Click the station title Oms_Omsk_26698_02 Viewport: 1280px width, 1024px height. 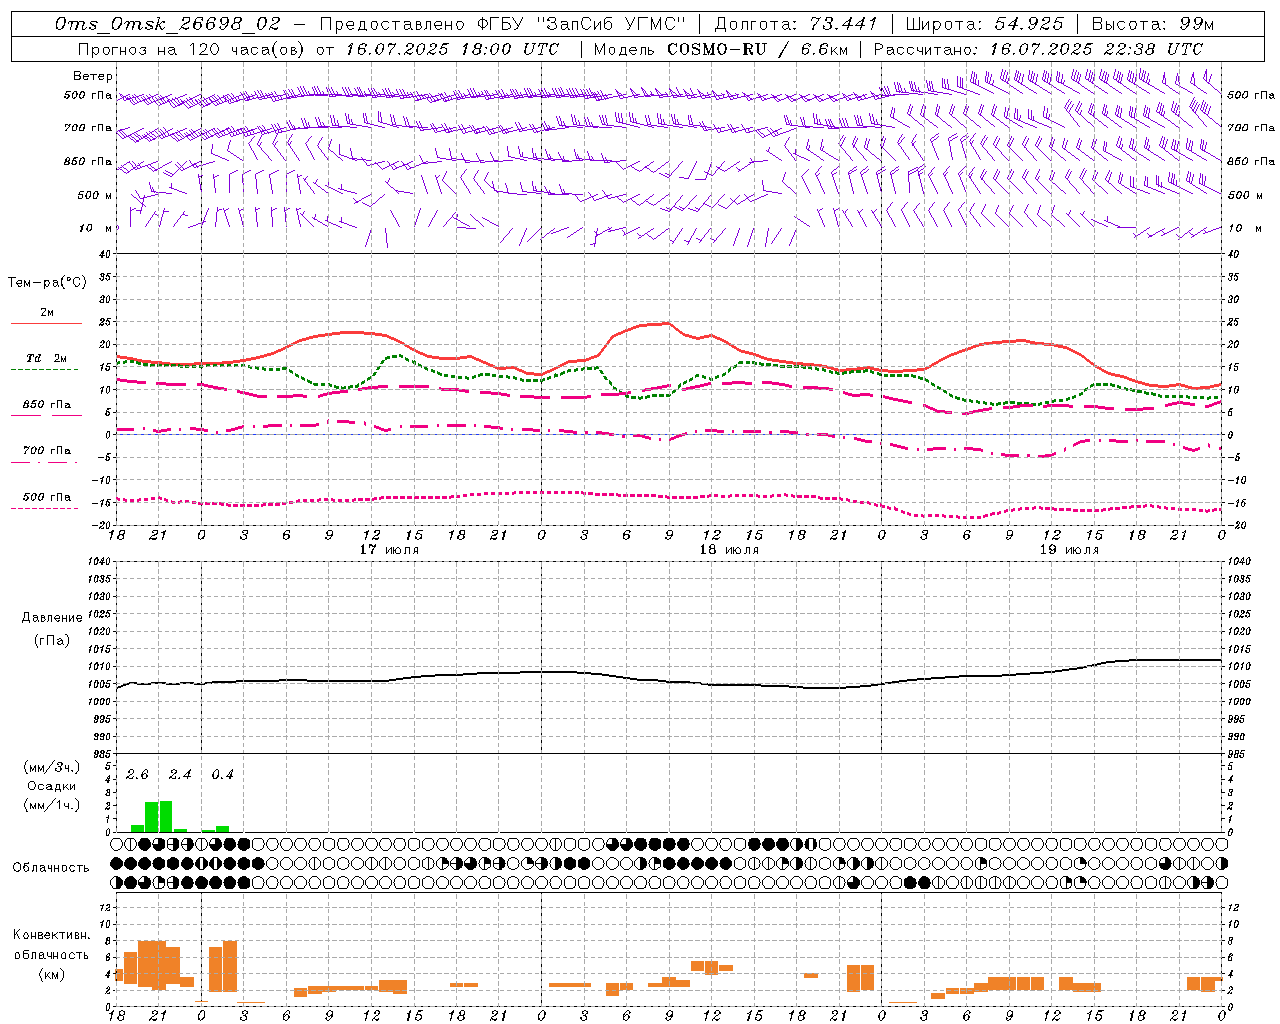(x=167, y=23)
